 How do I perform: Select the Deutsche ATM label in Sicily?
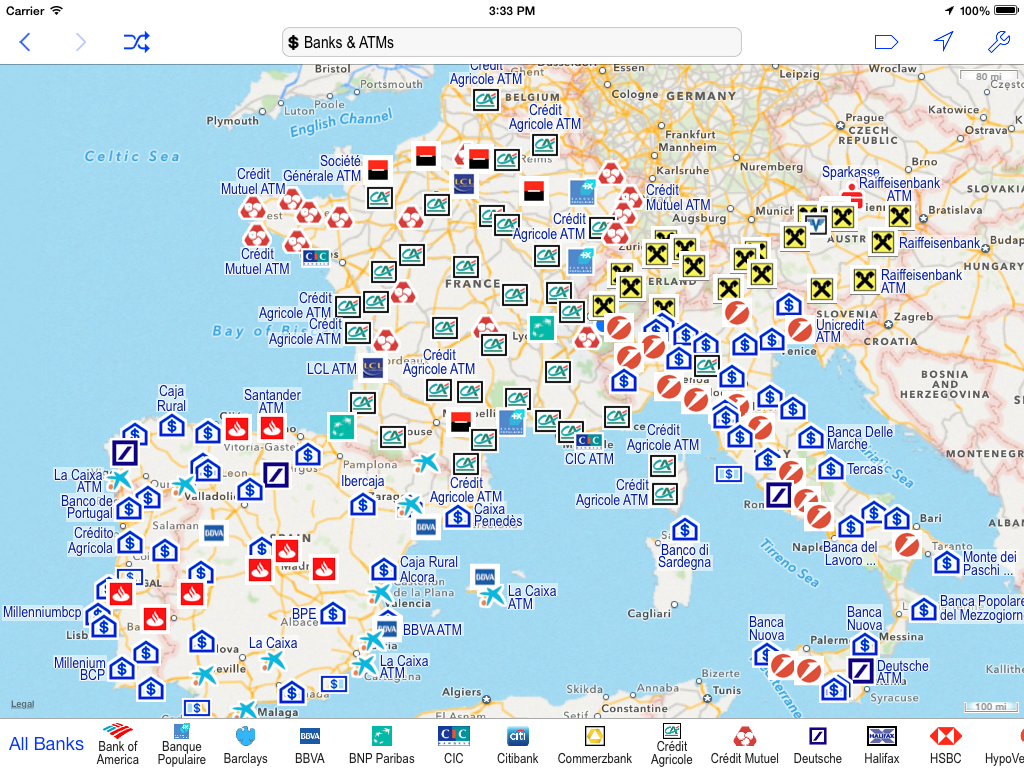click(902, 673)
